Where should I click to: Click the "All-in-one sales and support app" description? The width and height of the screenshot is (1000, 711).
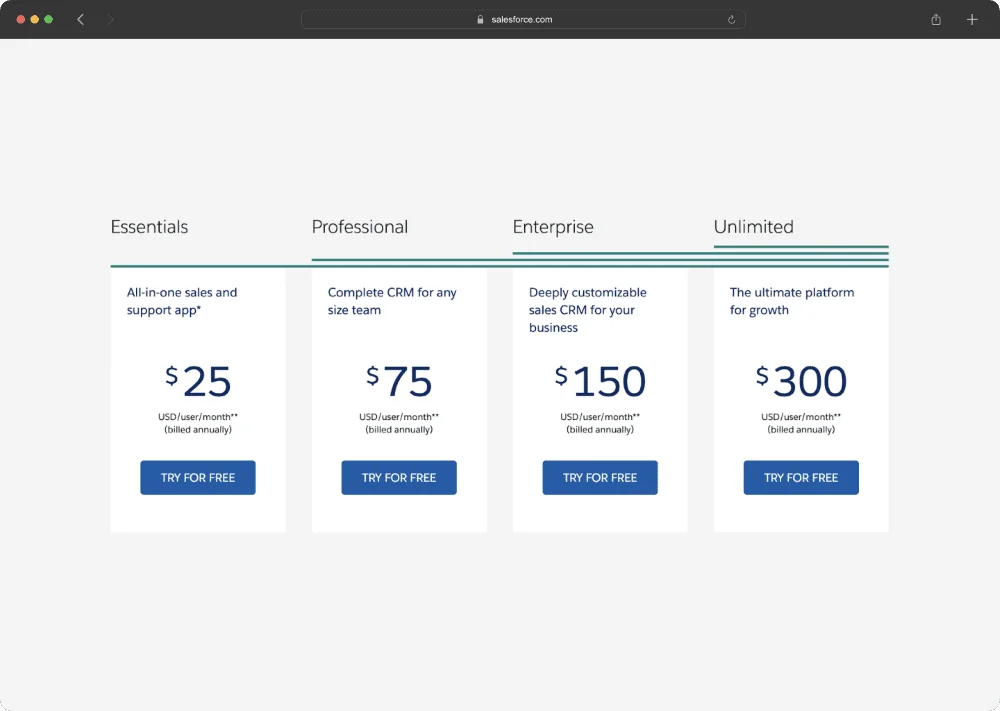click(182, 301)
